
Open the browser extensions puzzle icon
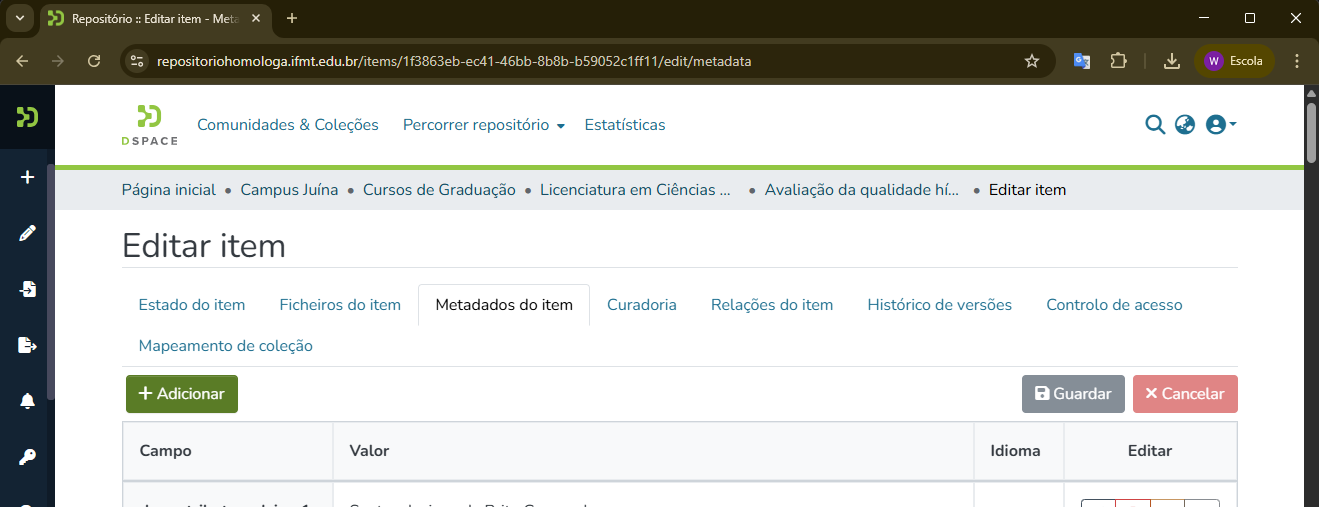point(1119,61)
